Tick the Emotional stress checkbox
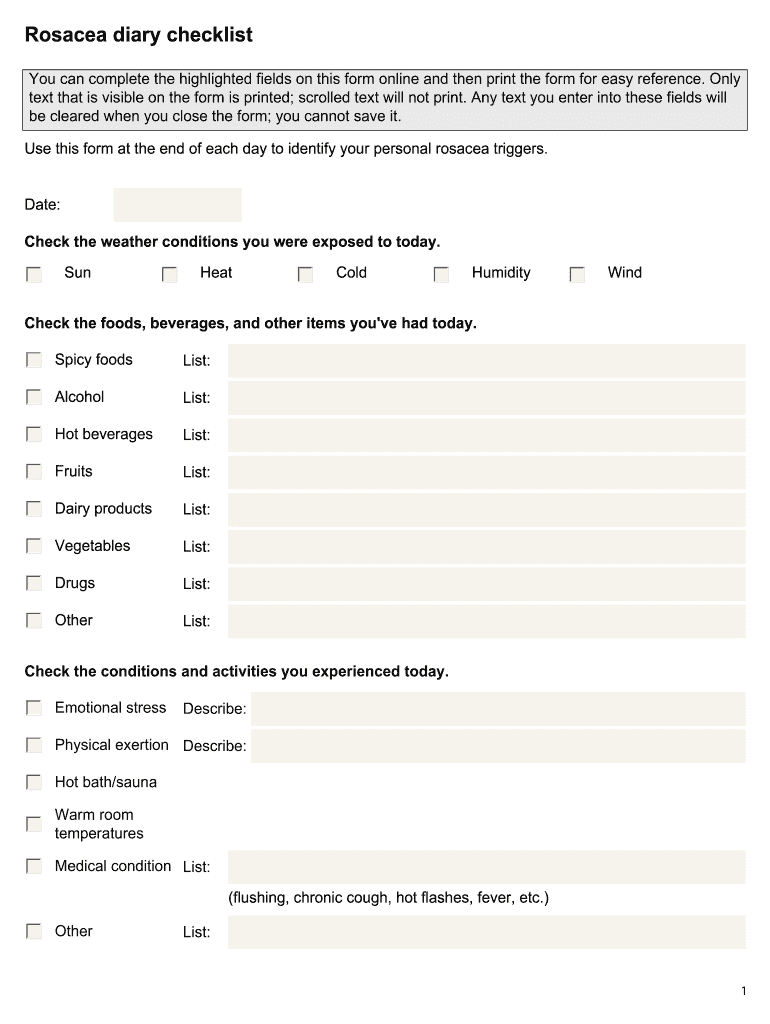 click(x=34, y=708)
